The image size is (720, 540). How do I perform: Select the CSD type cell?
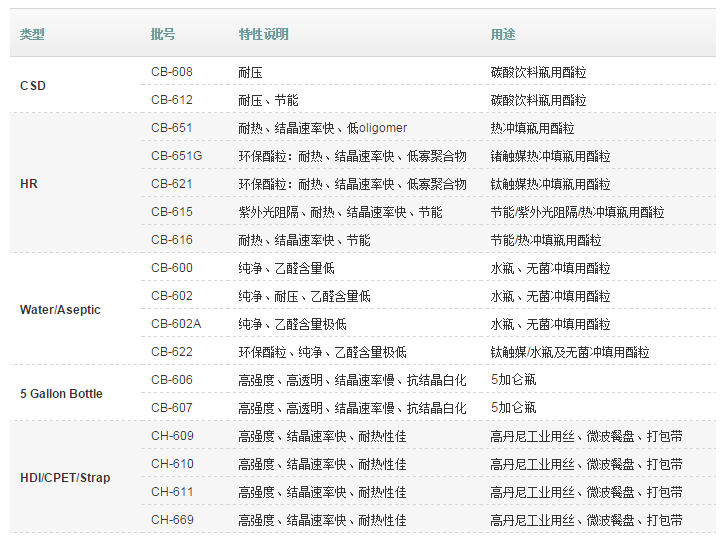(33, 86)
